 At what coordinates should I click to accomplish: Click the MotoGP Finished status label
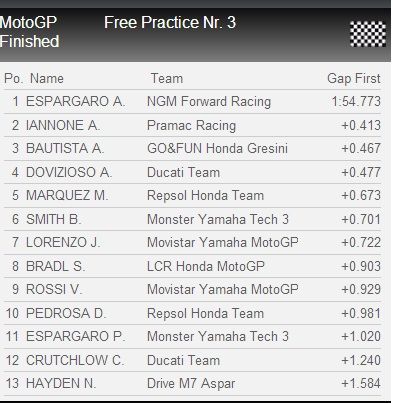[x=29, y=32]
